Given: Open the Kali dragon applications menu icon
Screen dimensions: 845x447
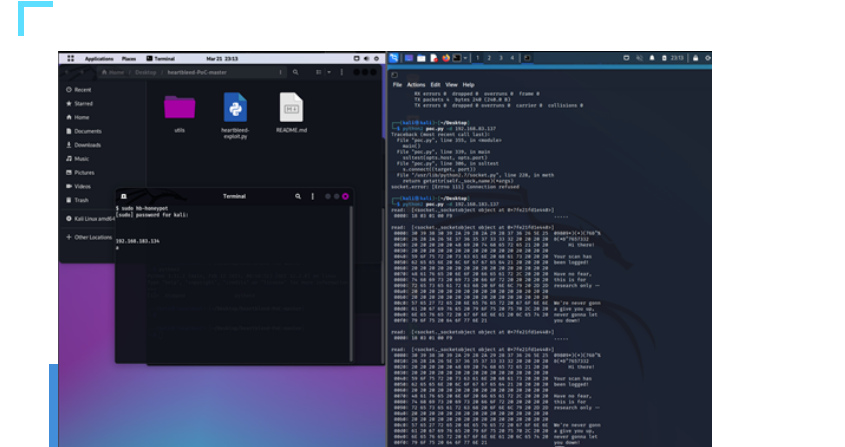Looking at the screenshot, I should (x=394, y=58).
